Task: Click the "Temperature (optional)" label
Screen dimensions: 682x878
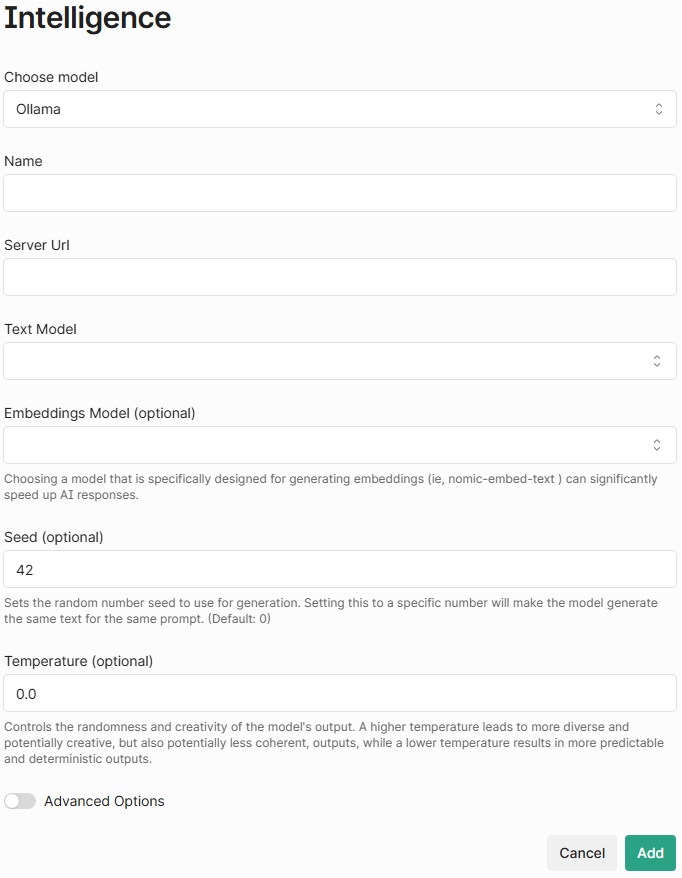Action: (x=79, y=661)
